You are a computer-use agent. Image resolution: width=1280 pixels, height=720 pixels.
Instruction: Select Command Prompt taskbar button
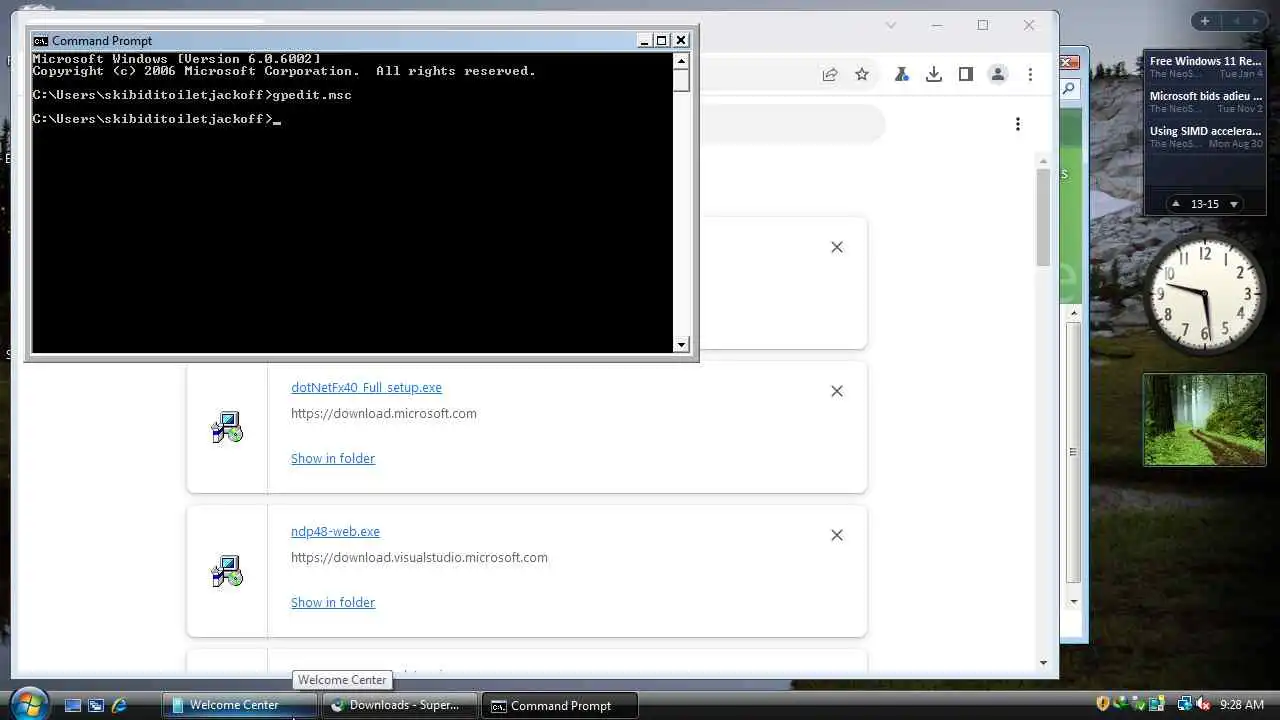(x=559, y=705)
